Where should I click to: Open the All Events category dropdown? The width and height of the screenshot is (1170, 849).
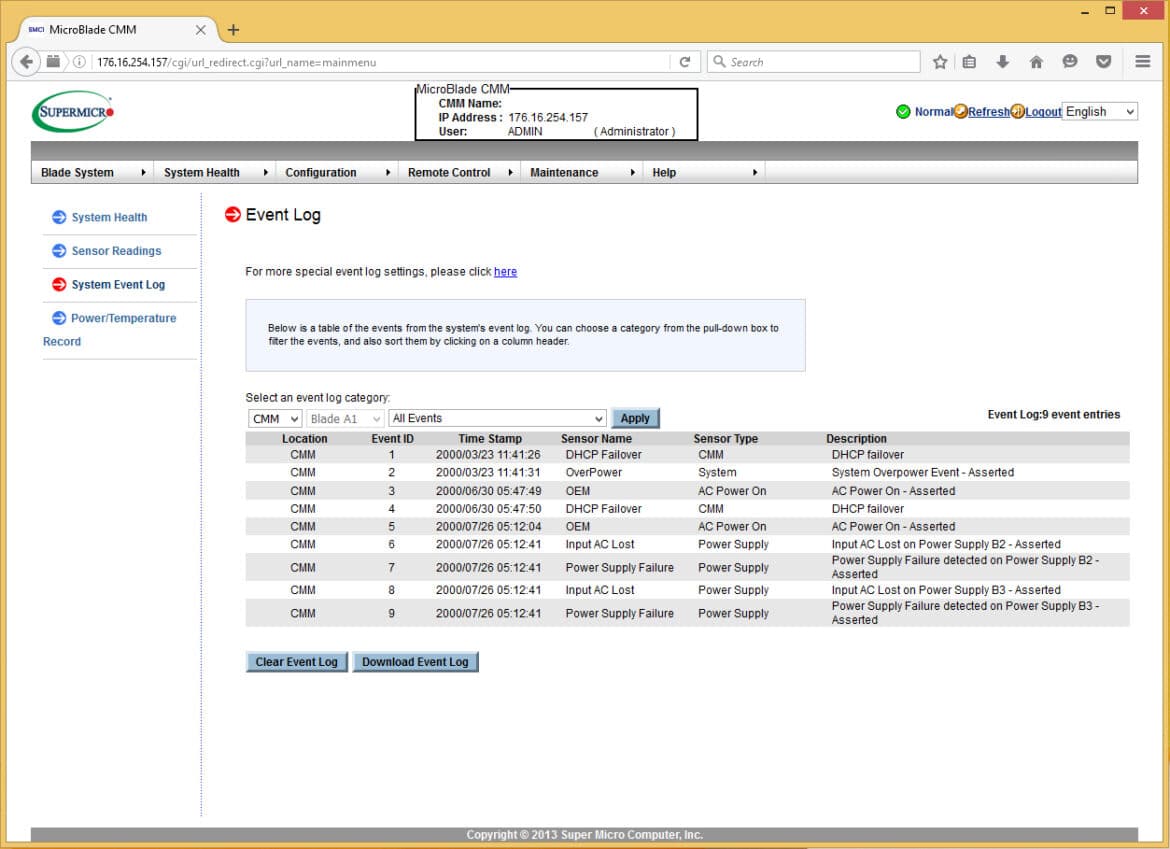(x=497, y=419)
